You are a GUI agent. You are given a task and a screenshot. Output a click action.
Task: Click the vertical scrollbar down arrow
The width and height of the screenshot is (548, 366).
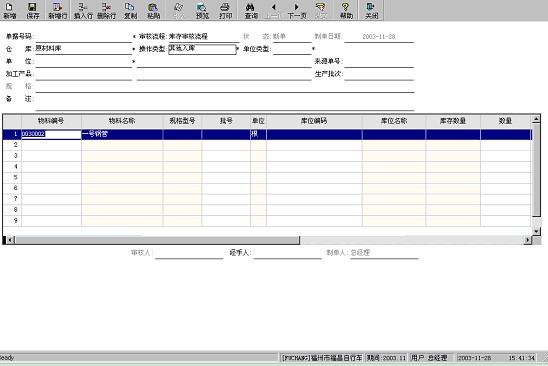[536, 231]
